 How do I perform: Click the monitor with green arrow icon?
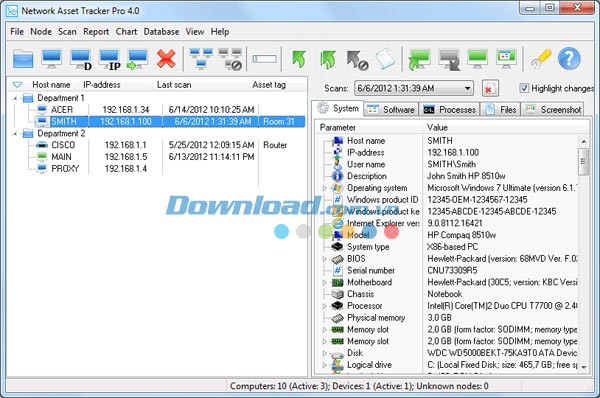pos(137,60)
